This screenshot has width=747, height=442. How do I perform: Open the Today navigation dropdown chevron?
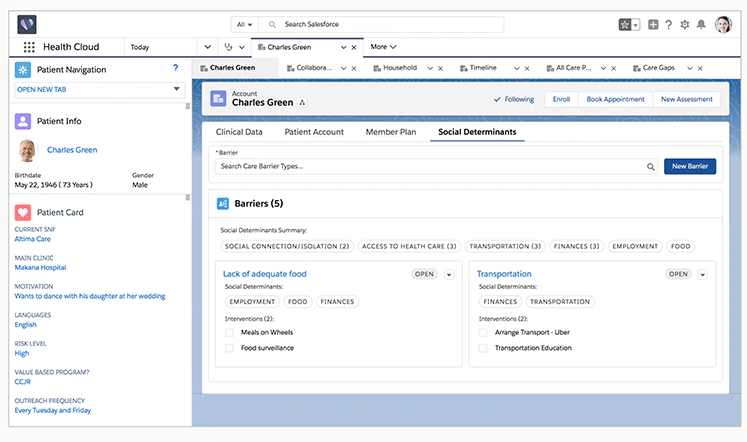tap(208, 47)
